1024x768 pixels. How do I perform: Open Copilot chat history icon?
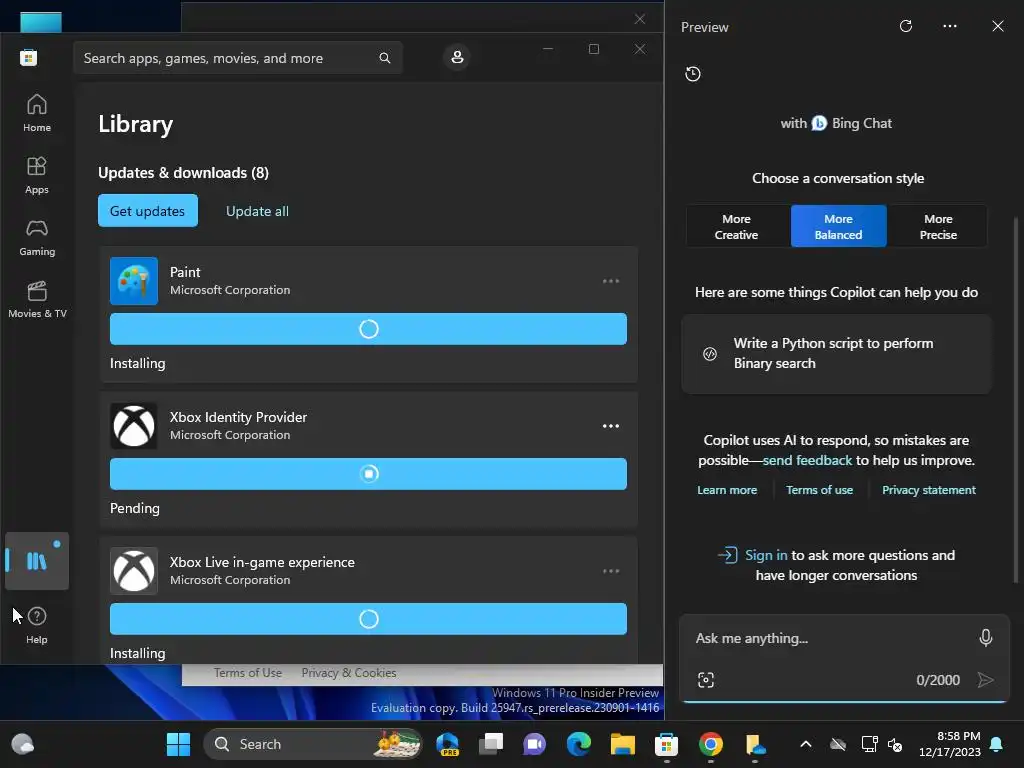pyautogui.click(x=693, y=74)
